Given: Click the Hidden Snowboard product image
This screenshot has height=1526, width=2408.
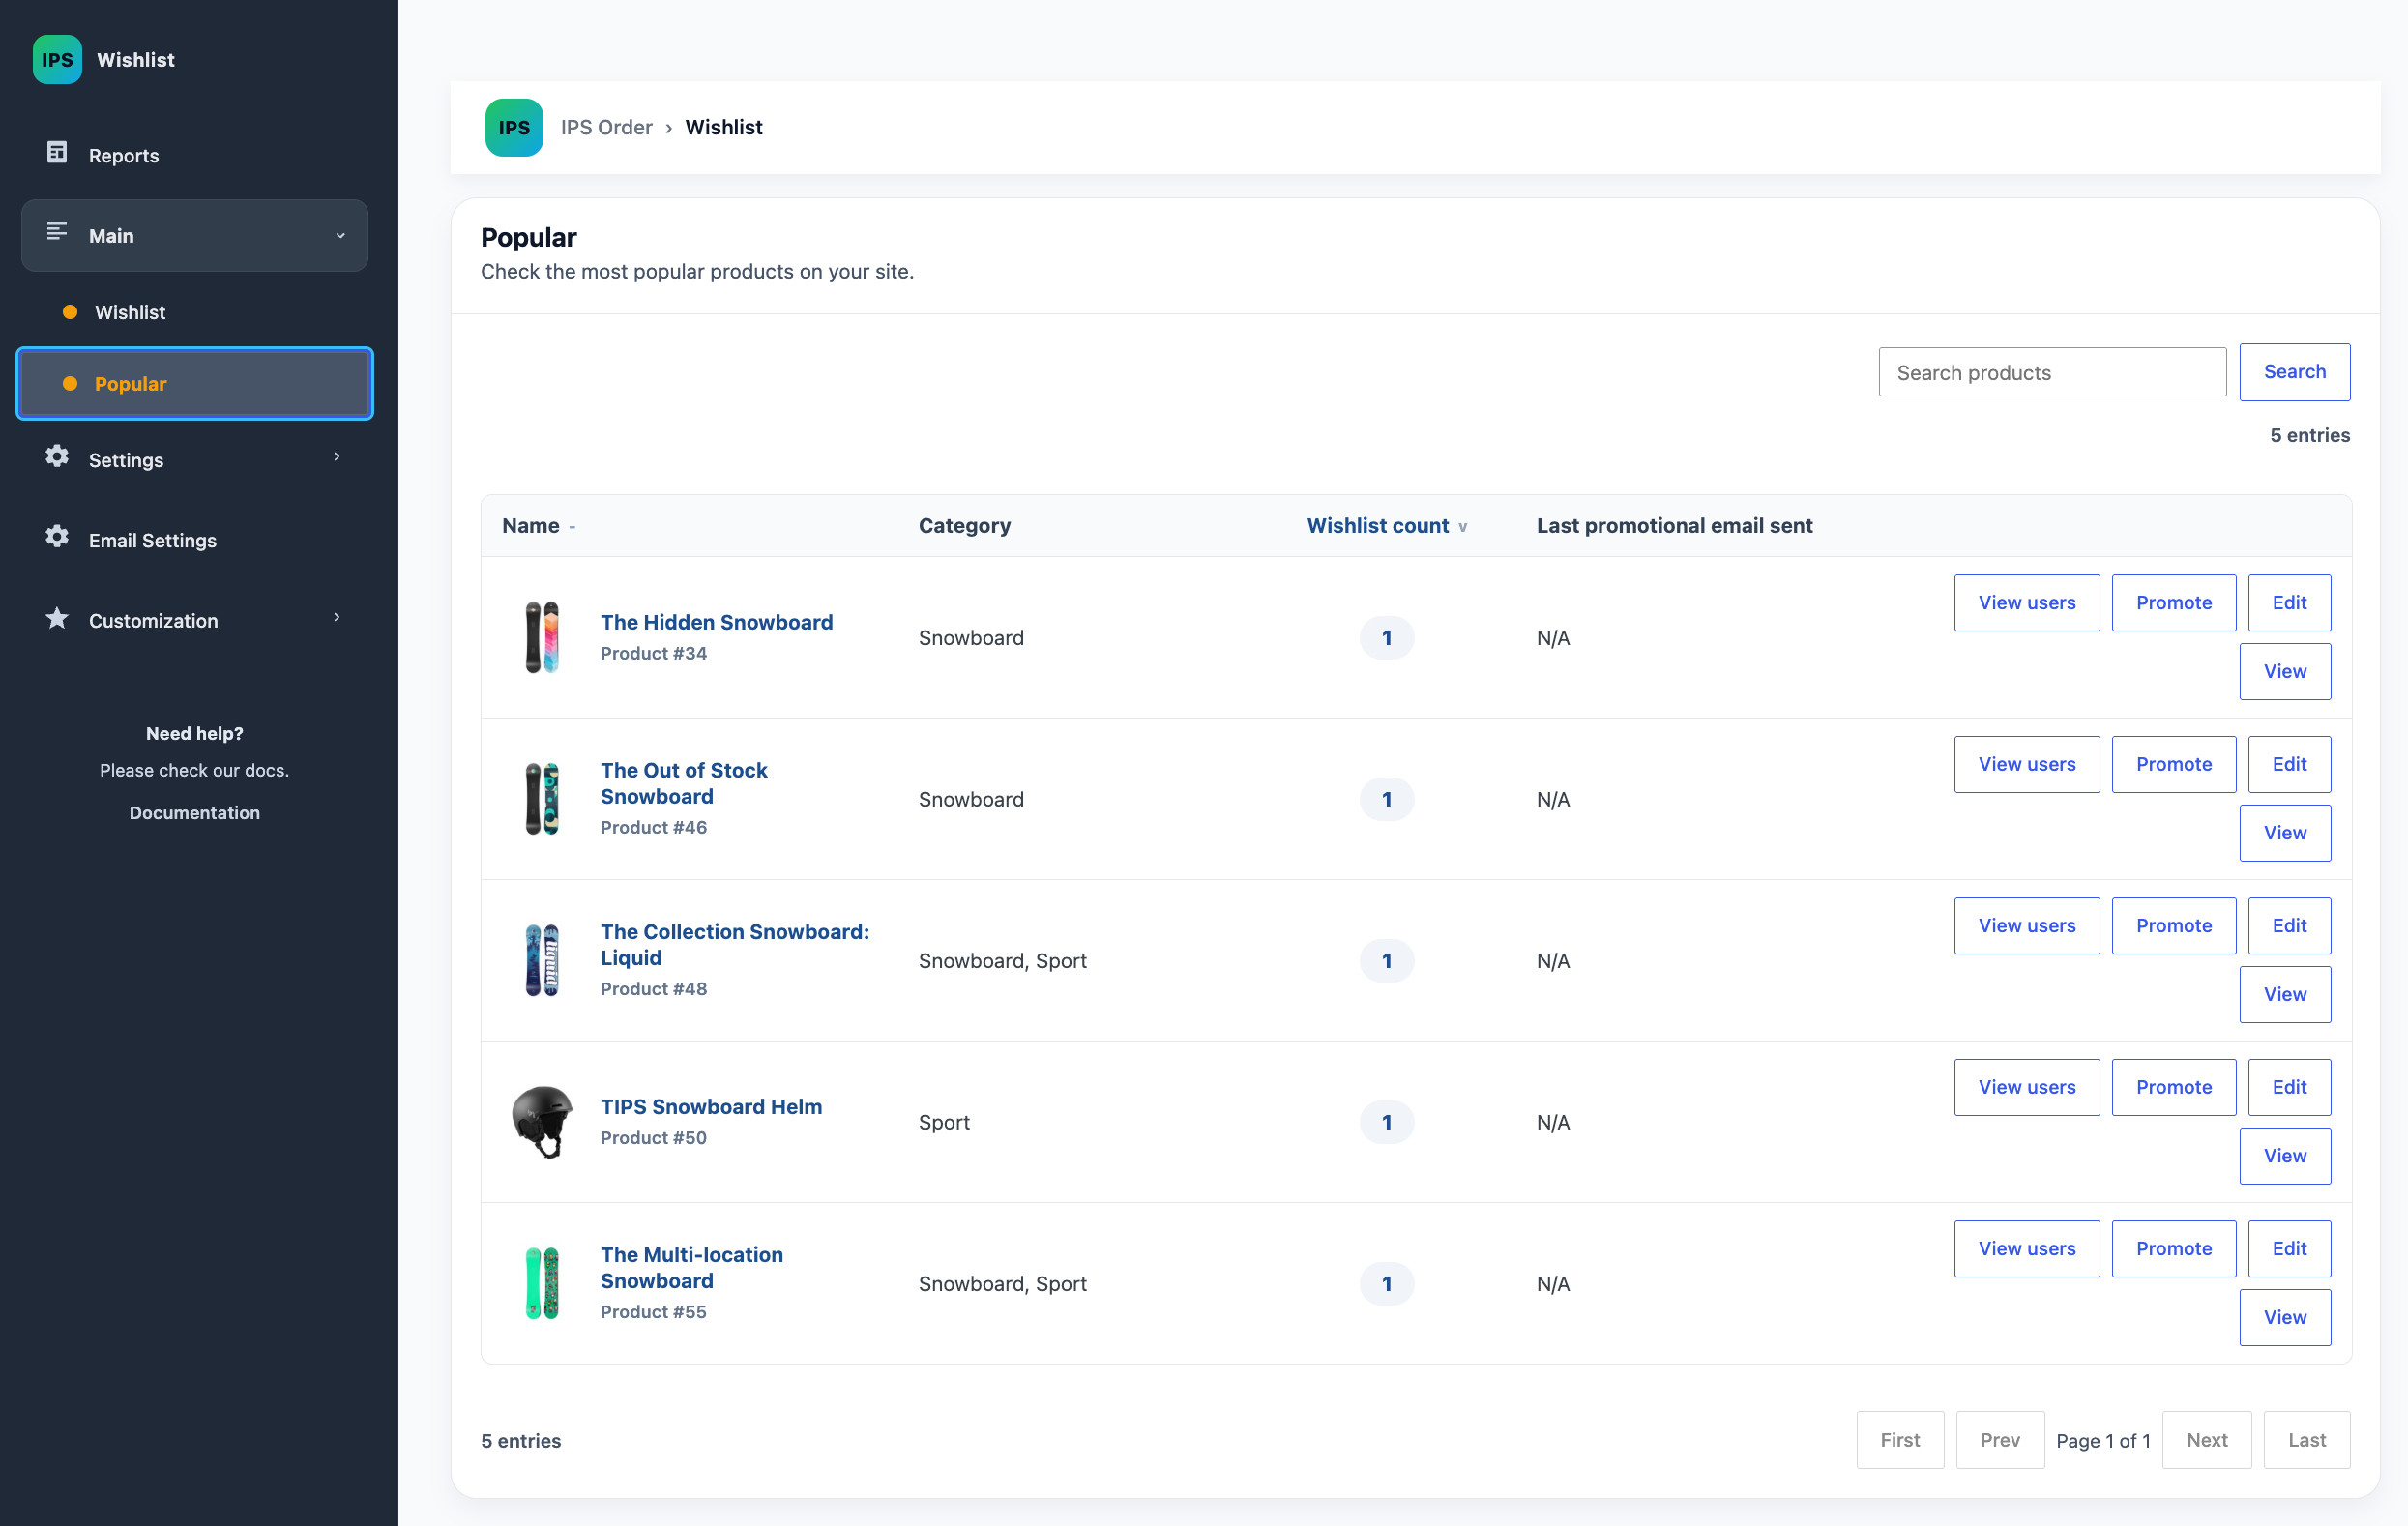Looking at the screenshot, I should click(x=542, y=637).
